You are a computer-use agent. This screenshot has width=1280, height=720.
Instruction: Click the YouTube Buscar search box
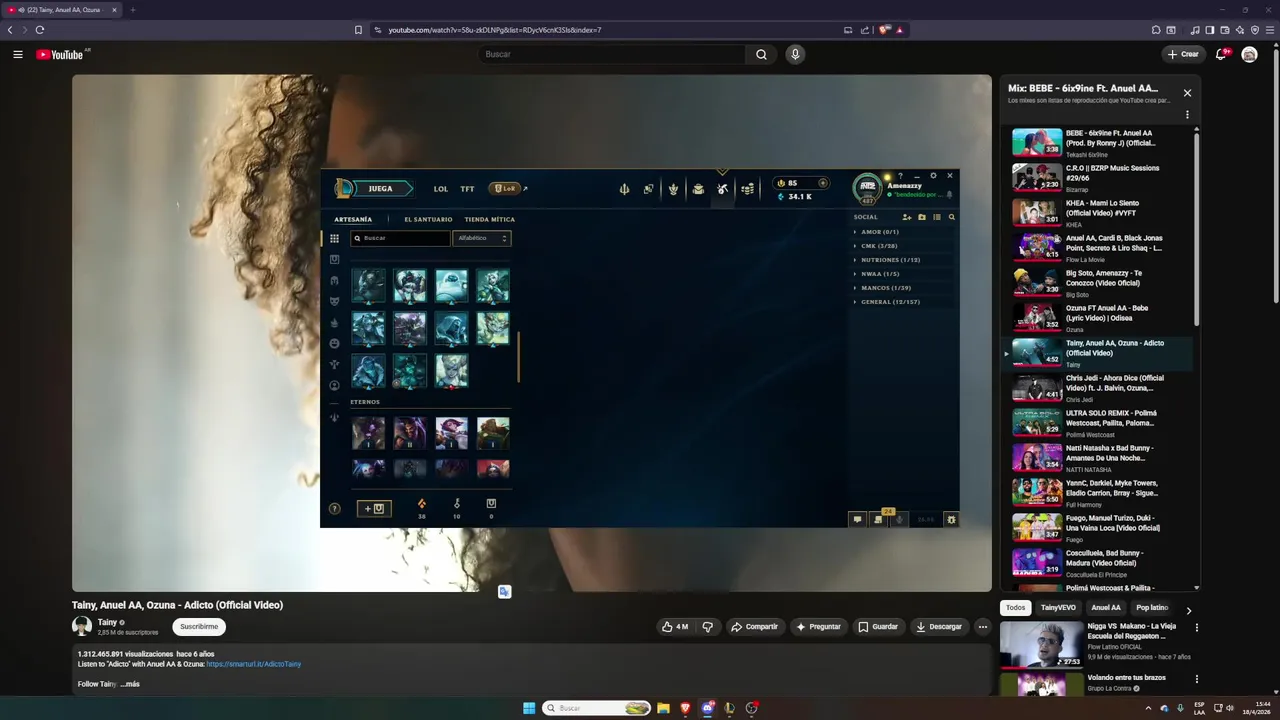(611, 54)
